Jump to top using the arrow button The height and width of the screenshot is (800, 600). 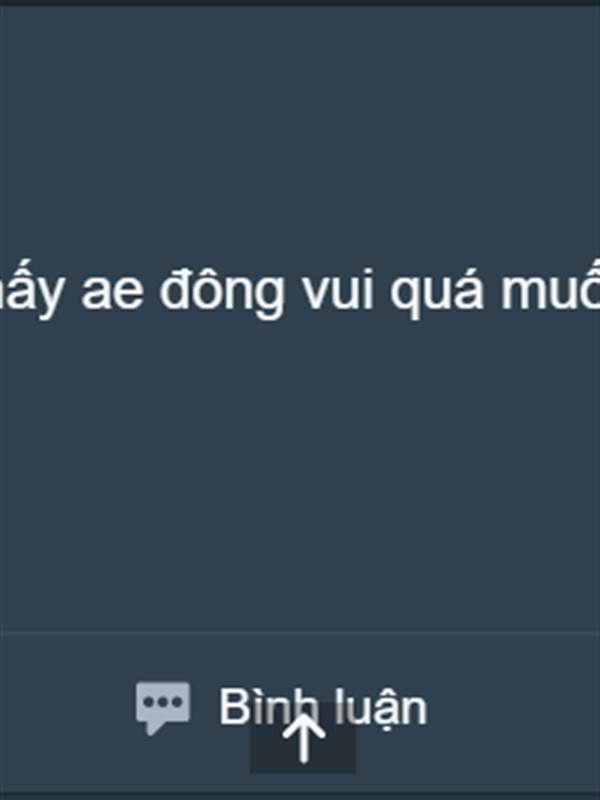click(304, 738)
